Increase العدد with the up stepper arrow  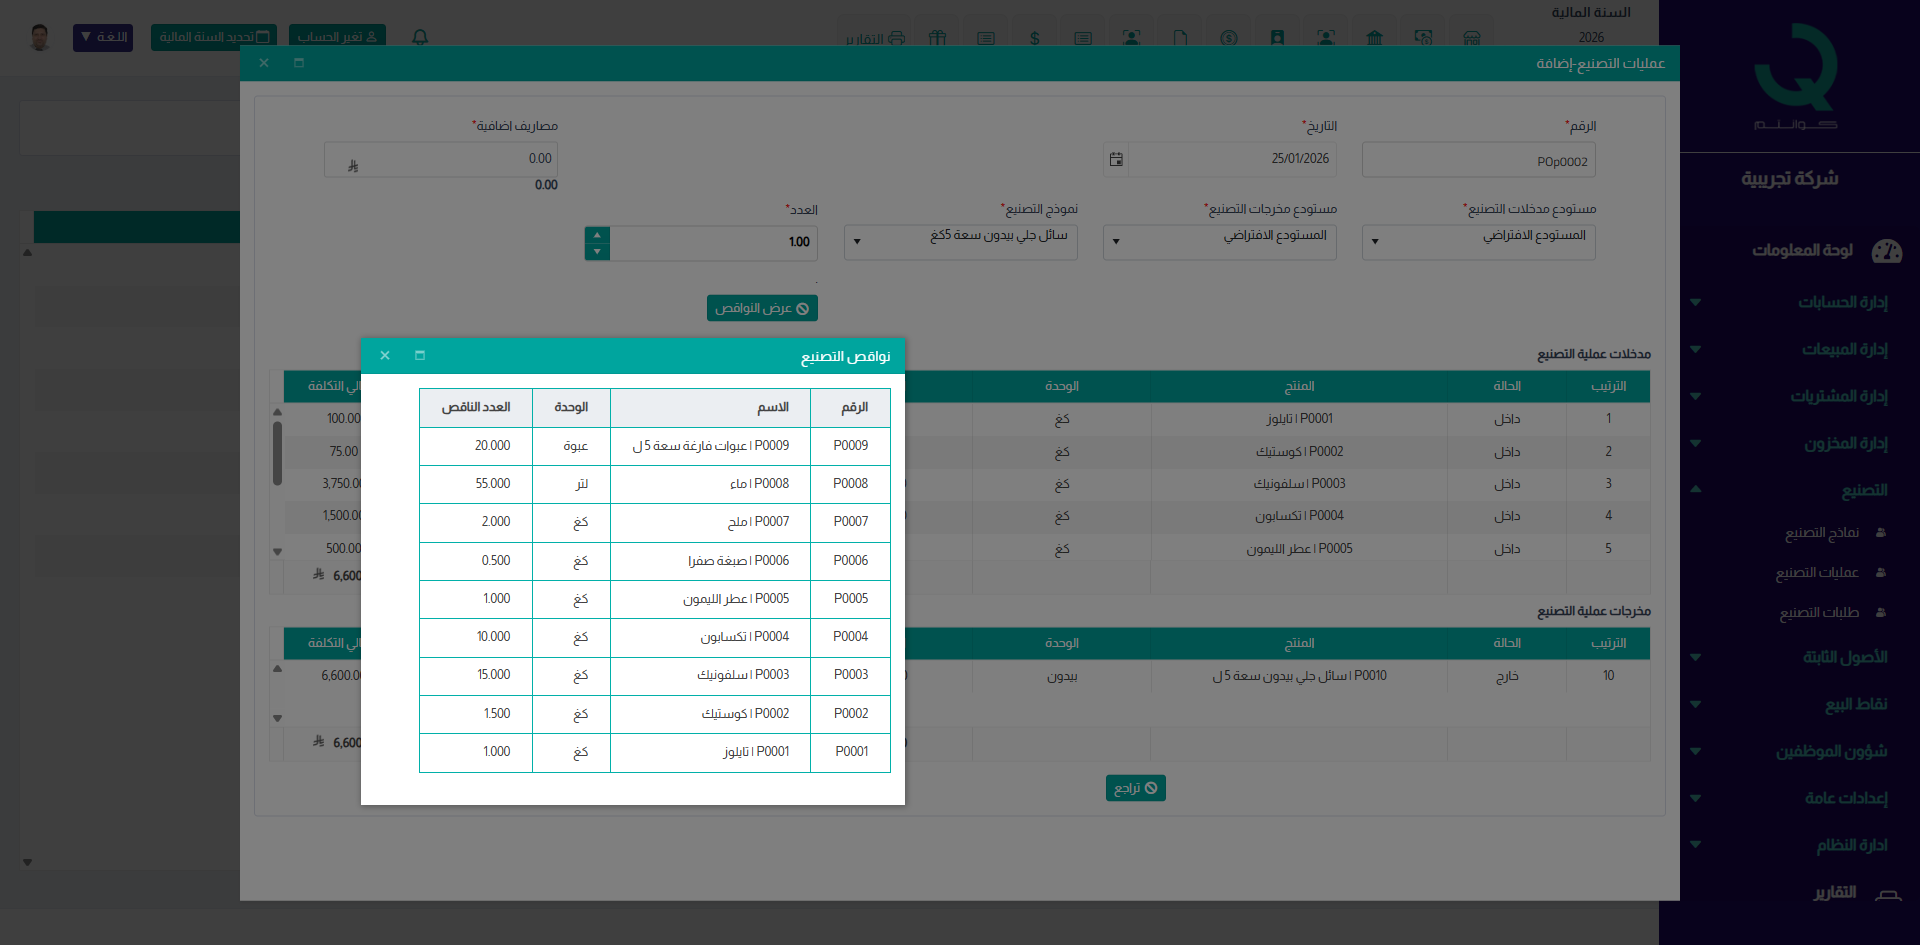[597, 235]
